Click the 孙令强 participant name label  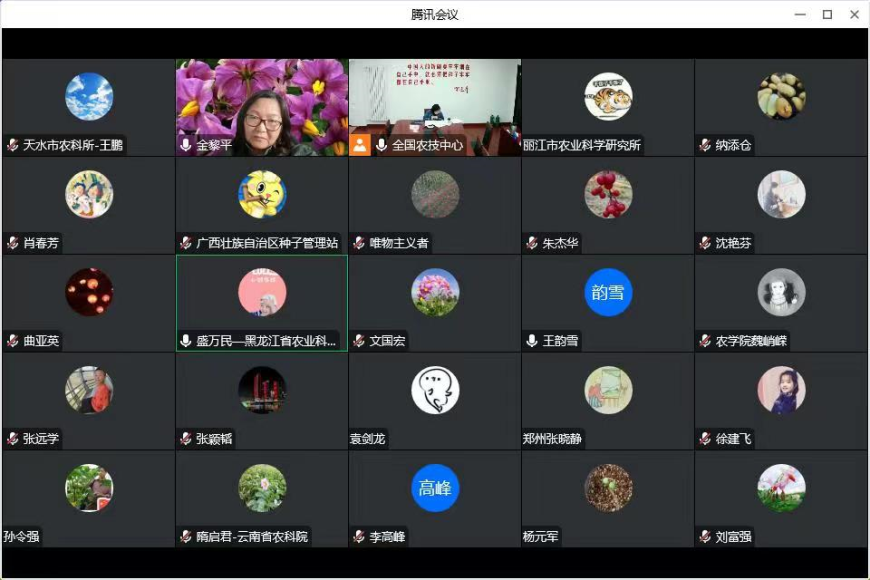tap(21, 537)
